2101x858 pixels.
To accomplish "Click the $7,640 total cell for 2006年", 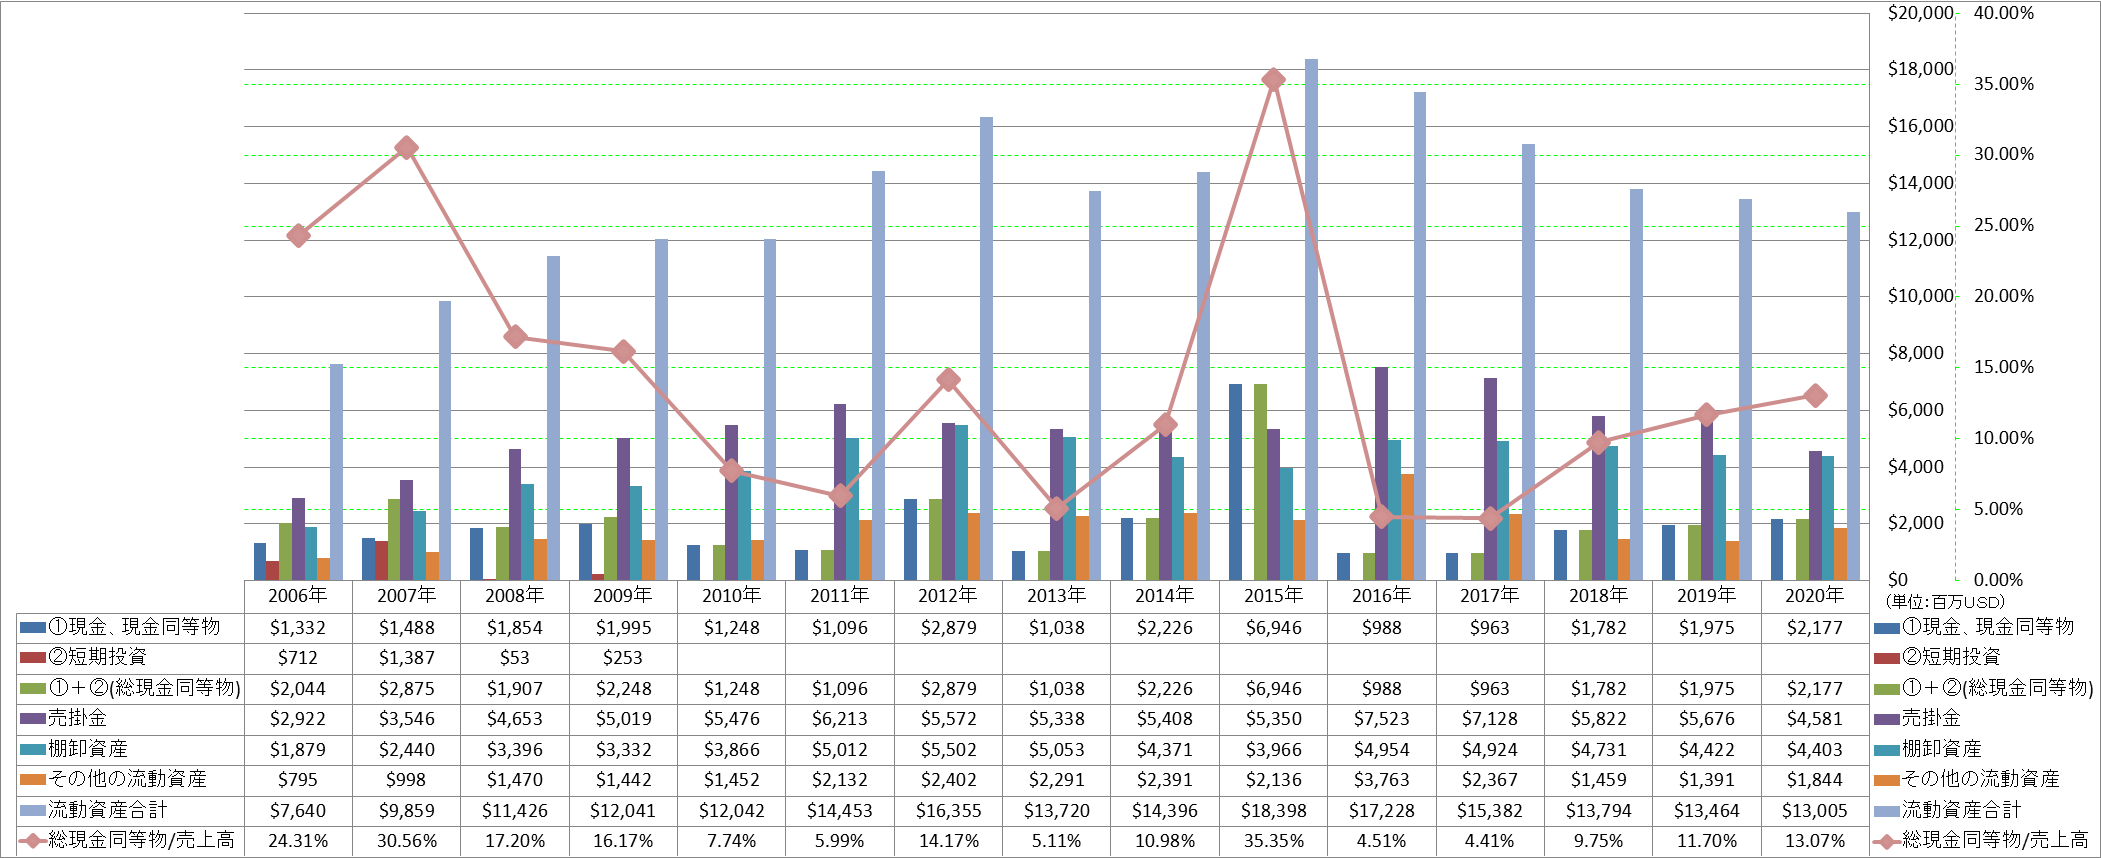I will (298, 811).
